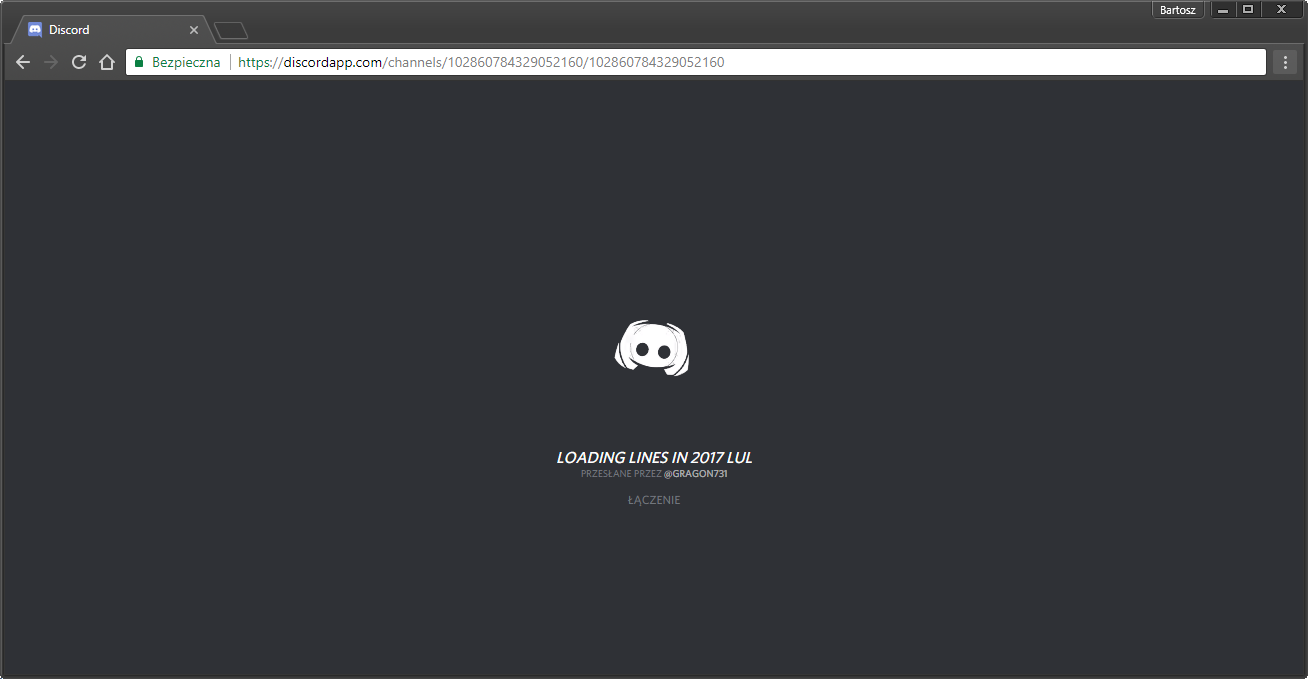Click the @GRAGON731 username
The height and width of the screenshot is (679, 1308).
point(696,474)
